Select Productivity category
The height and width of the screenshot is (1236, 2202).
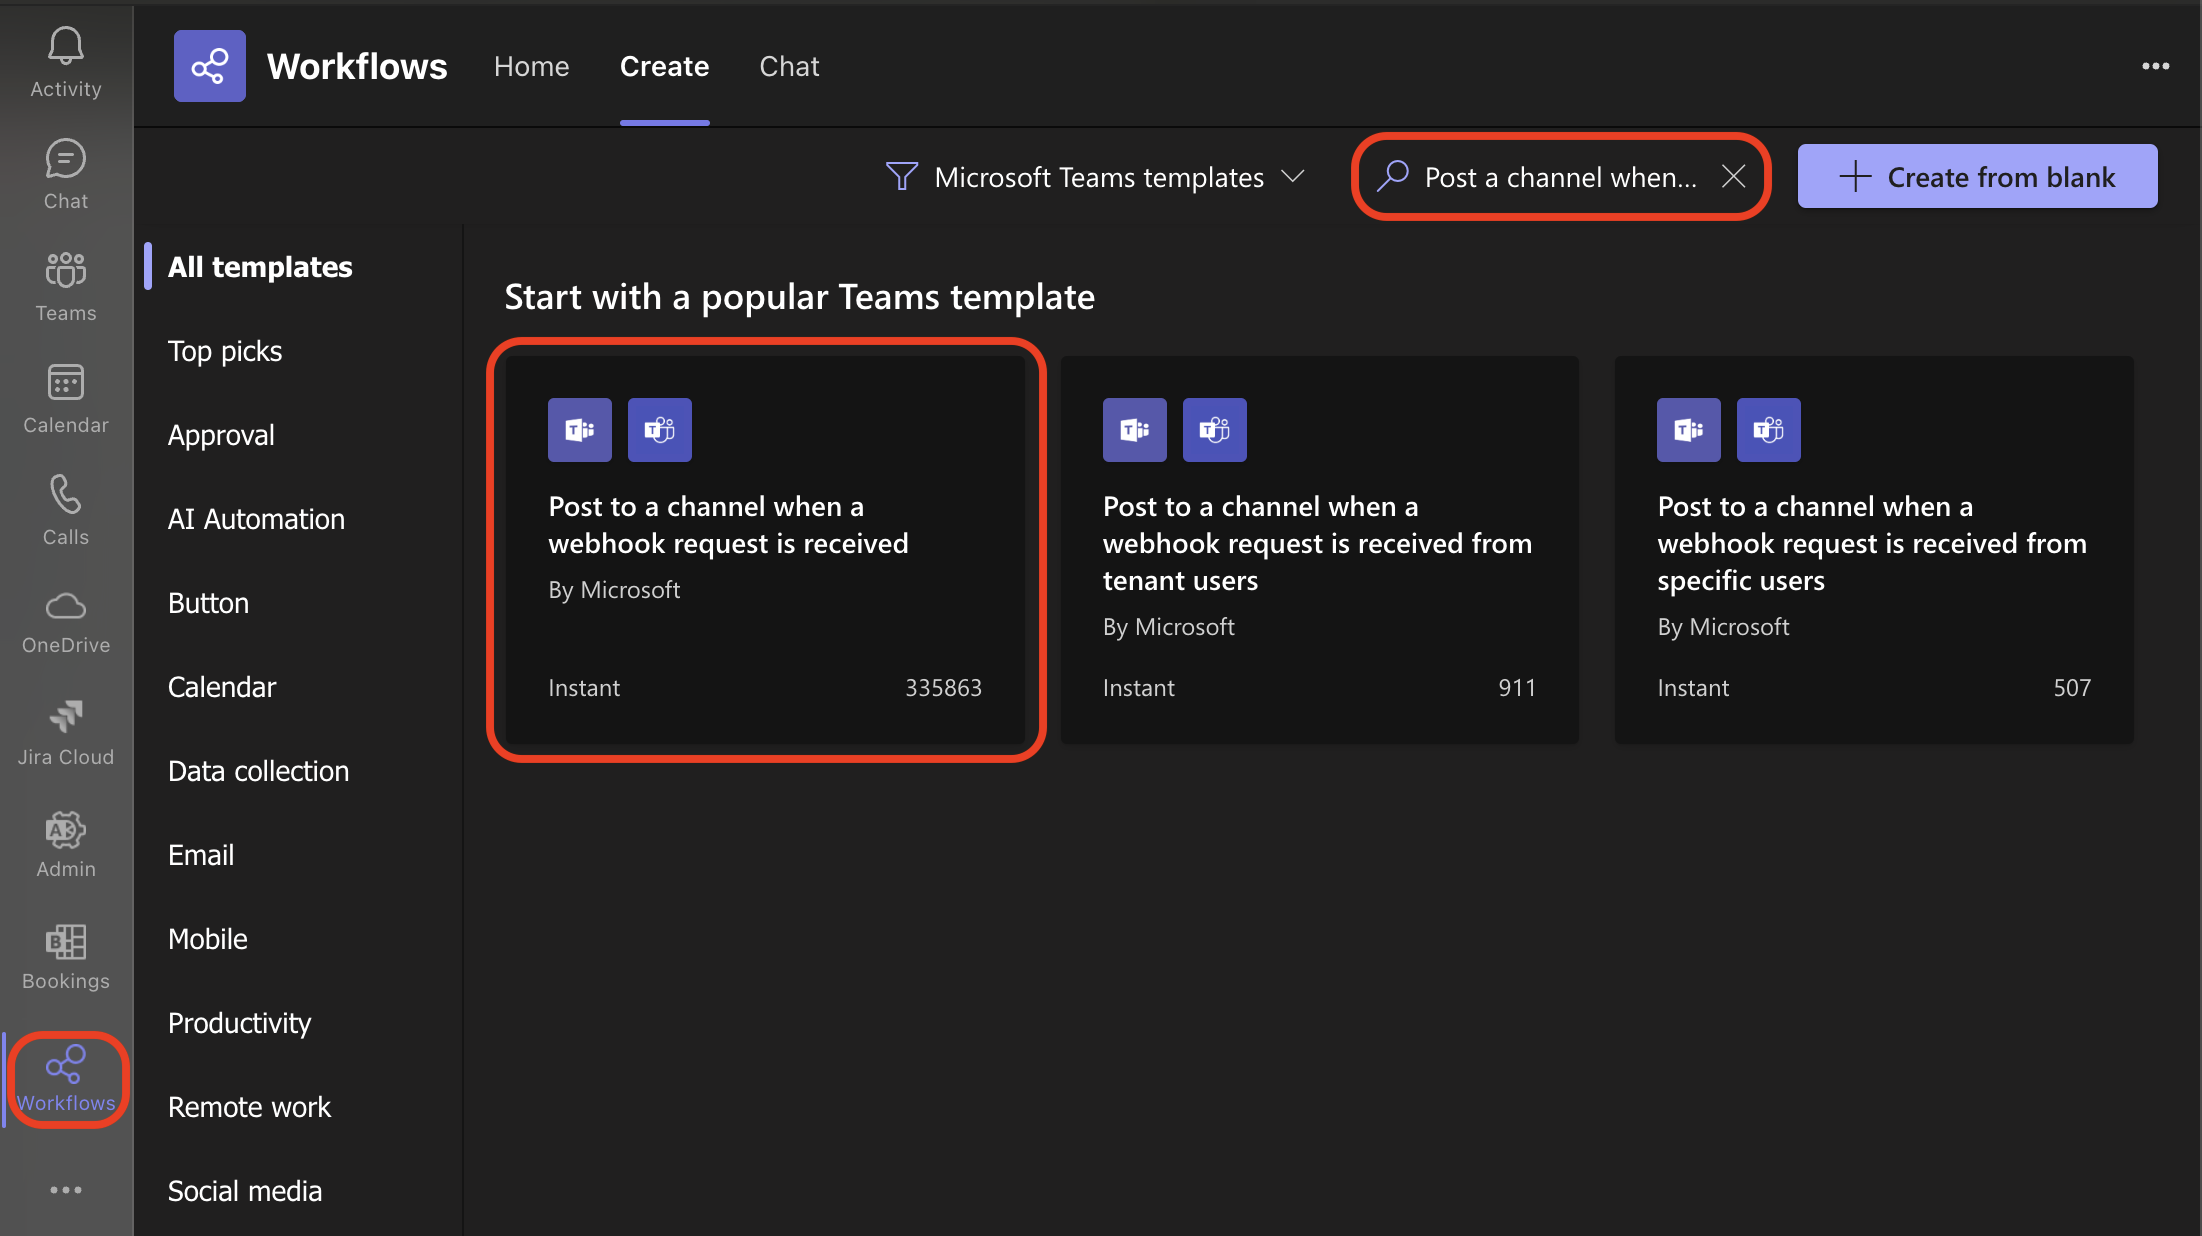click(x=240, y=1023)
